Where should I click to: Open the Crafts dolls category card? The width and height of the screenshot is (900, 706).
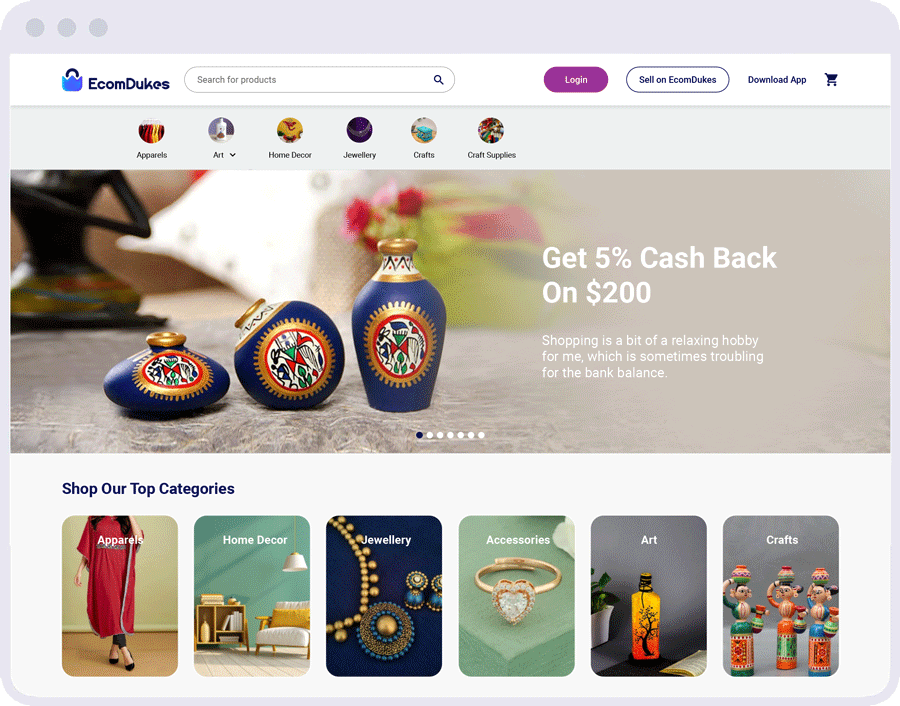point(781,596)
